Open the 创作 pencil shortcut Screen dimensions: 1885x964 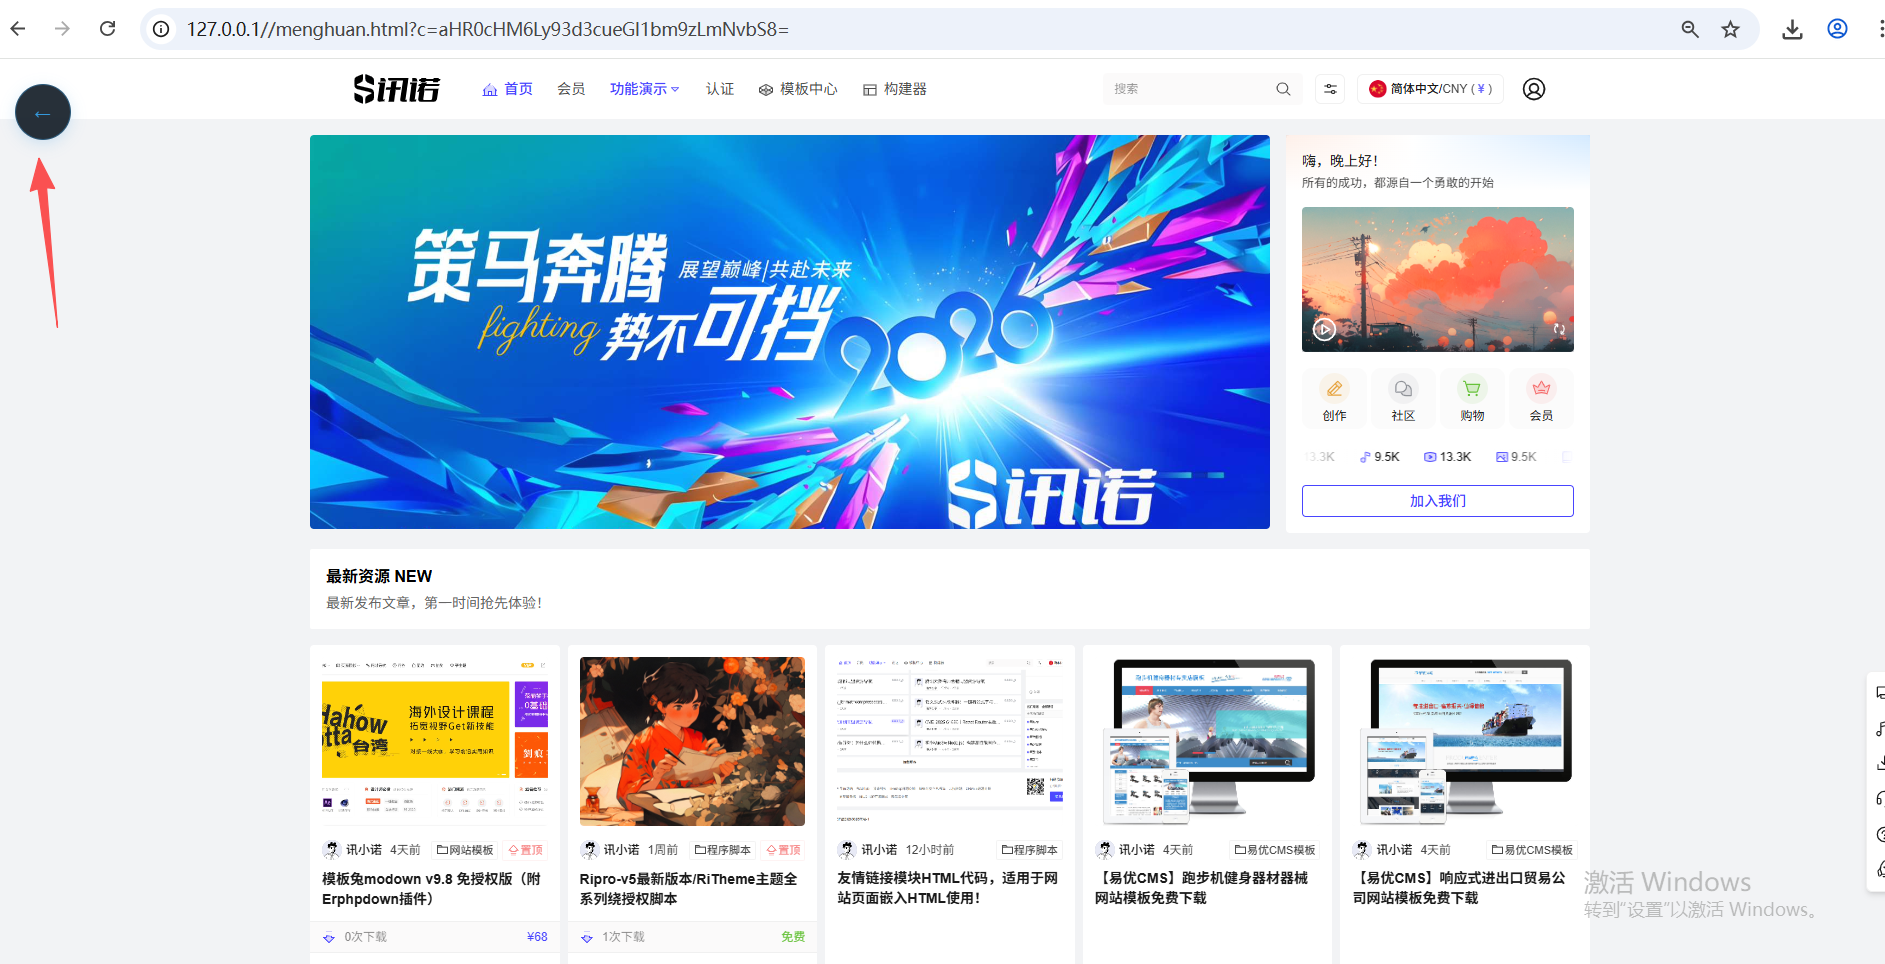1334,398
